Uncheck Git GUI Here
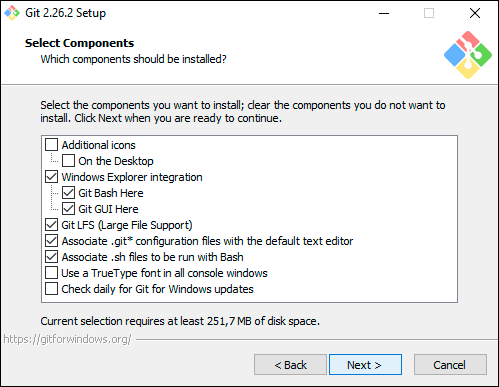This screenshot has height=387, width=499. [x=68, y=209]
